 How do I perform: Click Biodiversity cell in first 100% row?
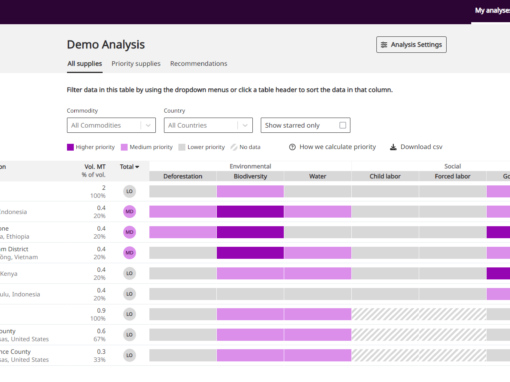point(250,191)
